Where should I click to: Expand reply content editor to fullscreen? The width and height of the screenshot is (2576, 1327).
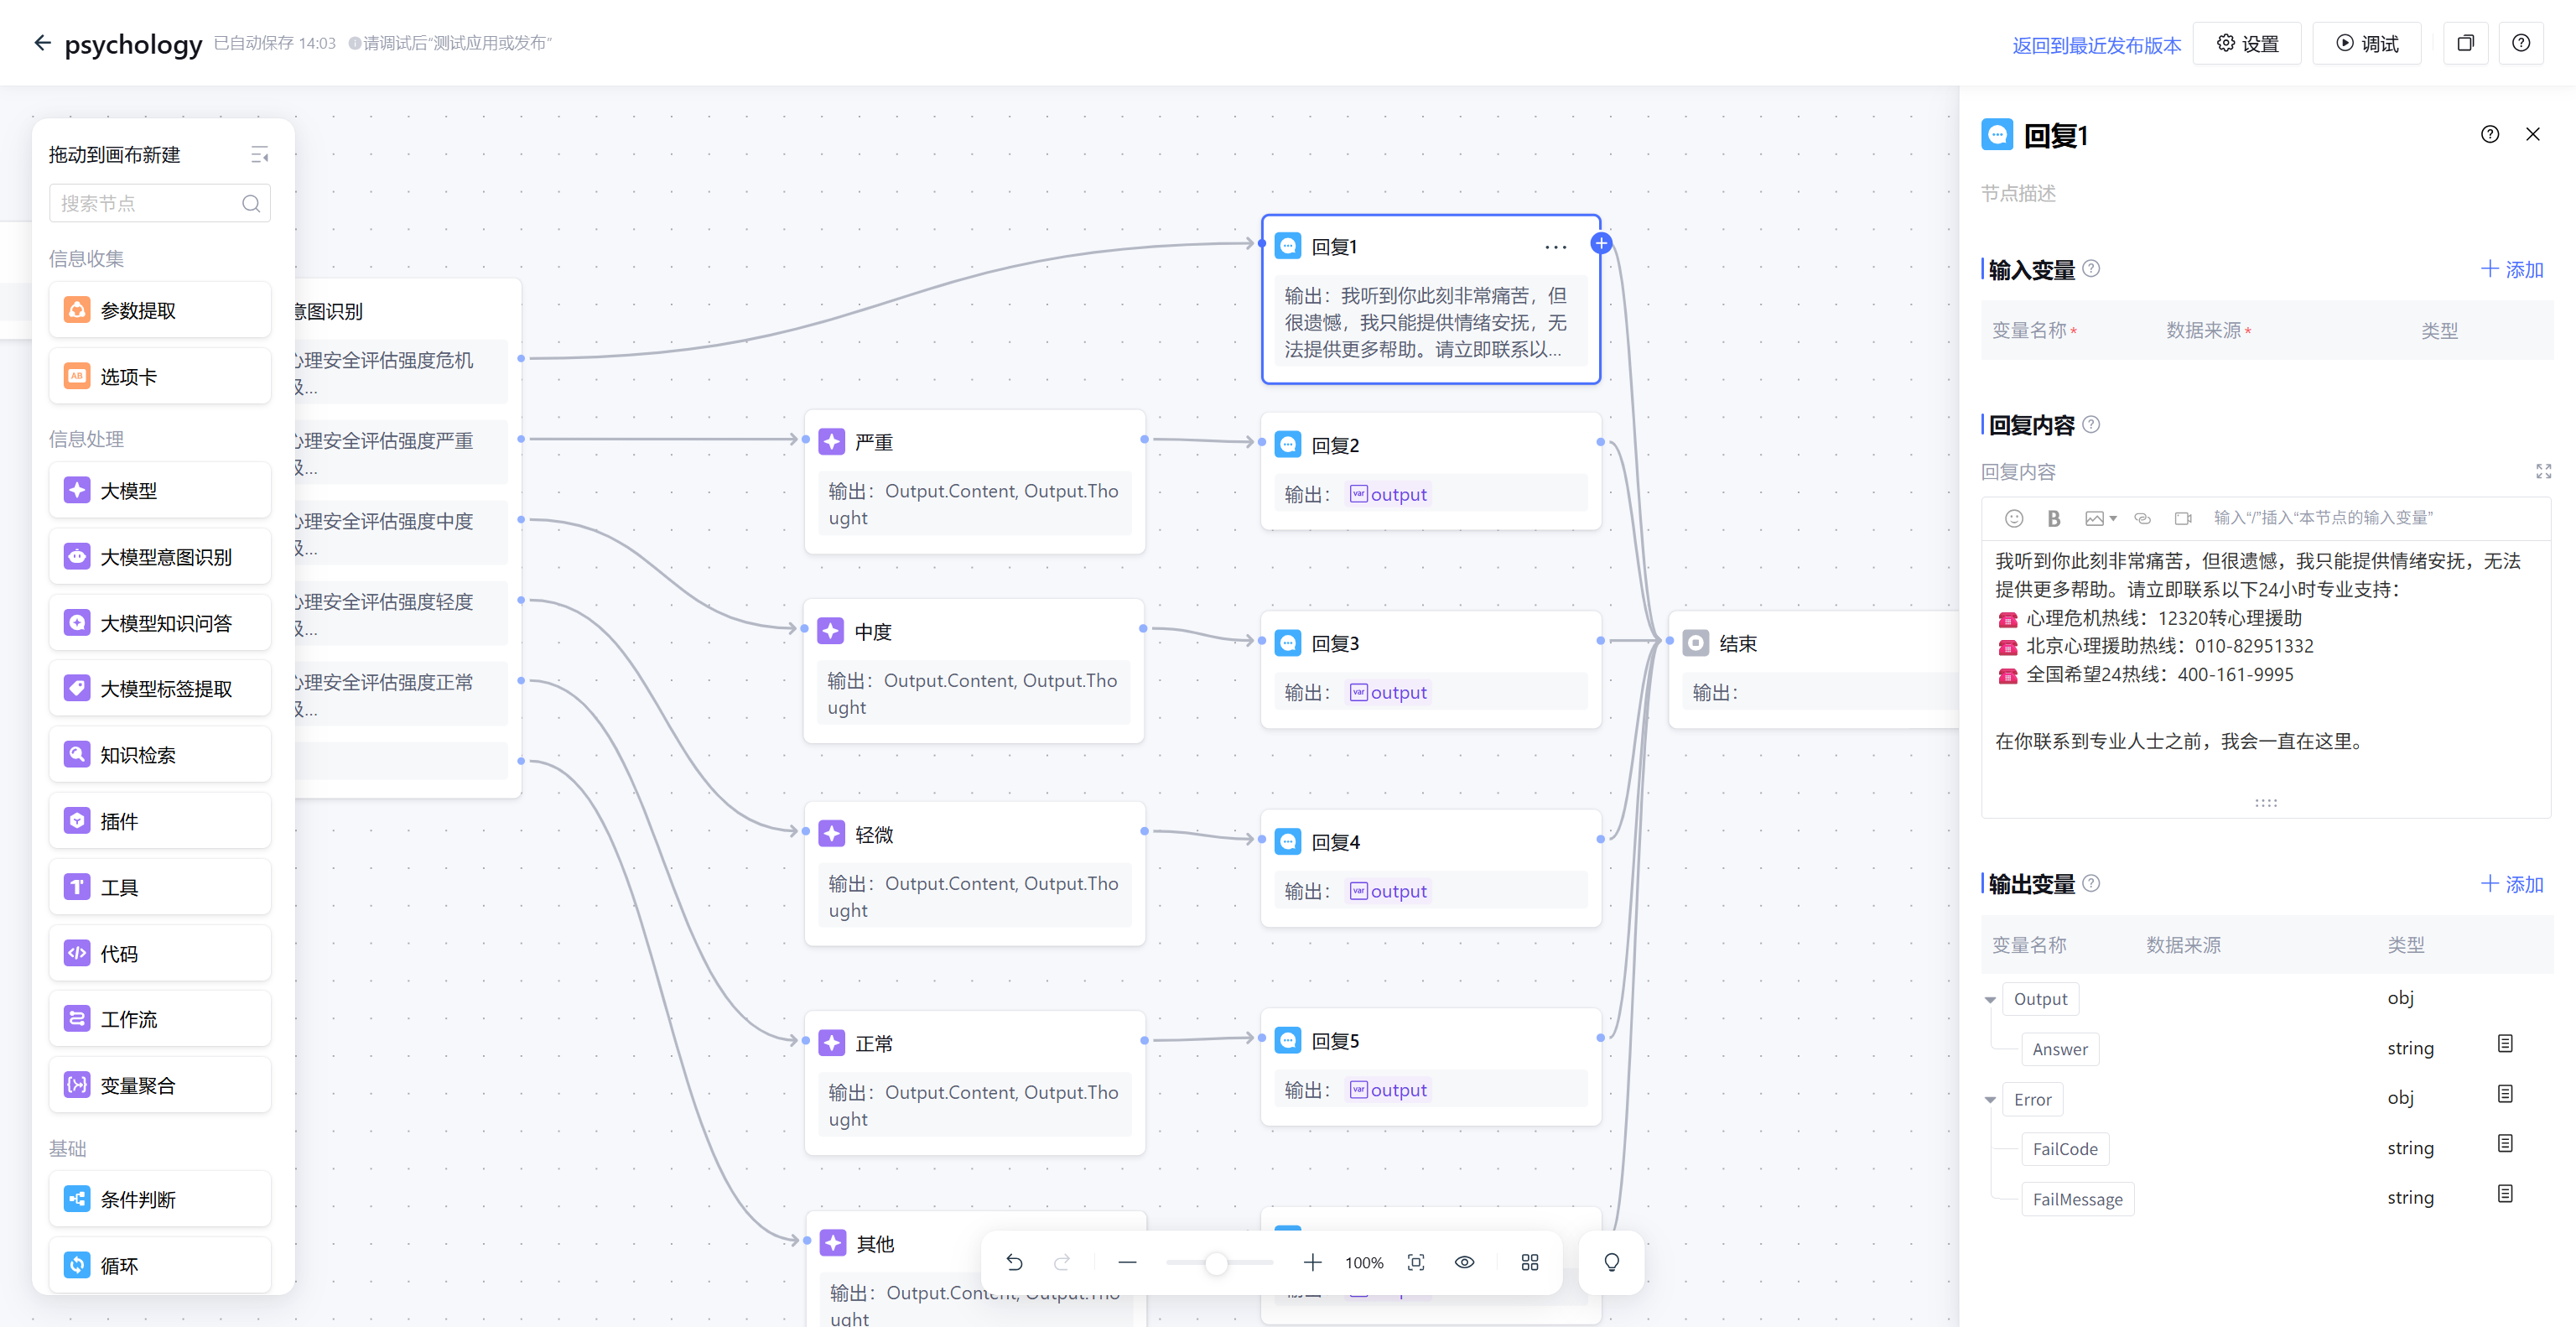[2543, 471]
